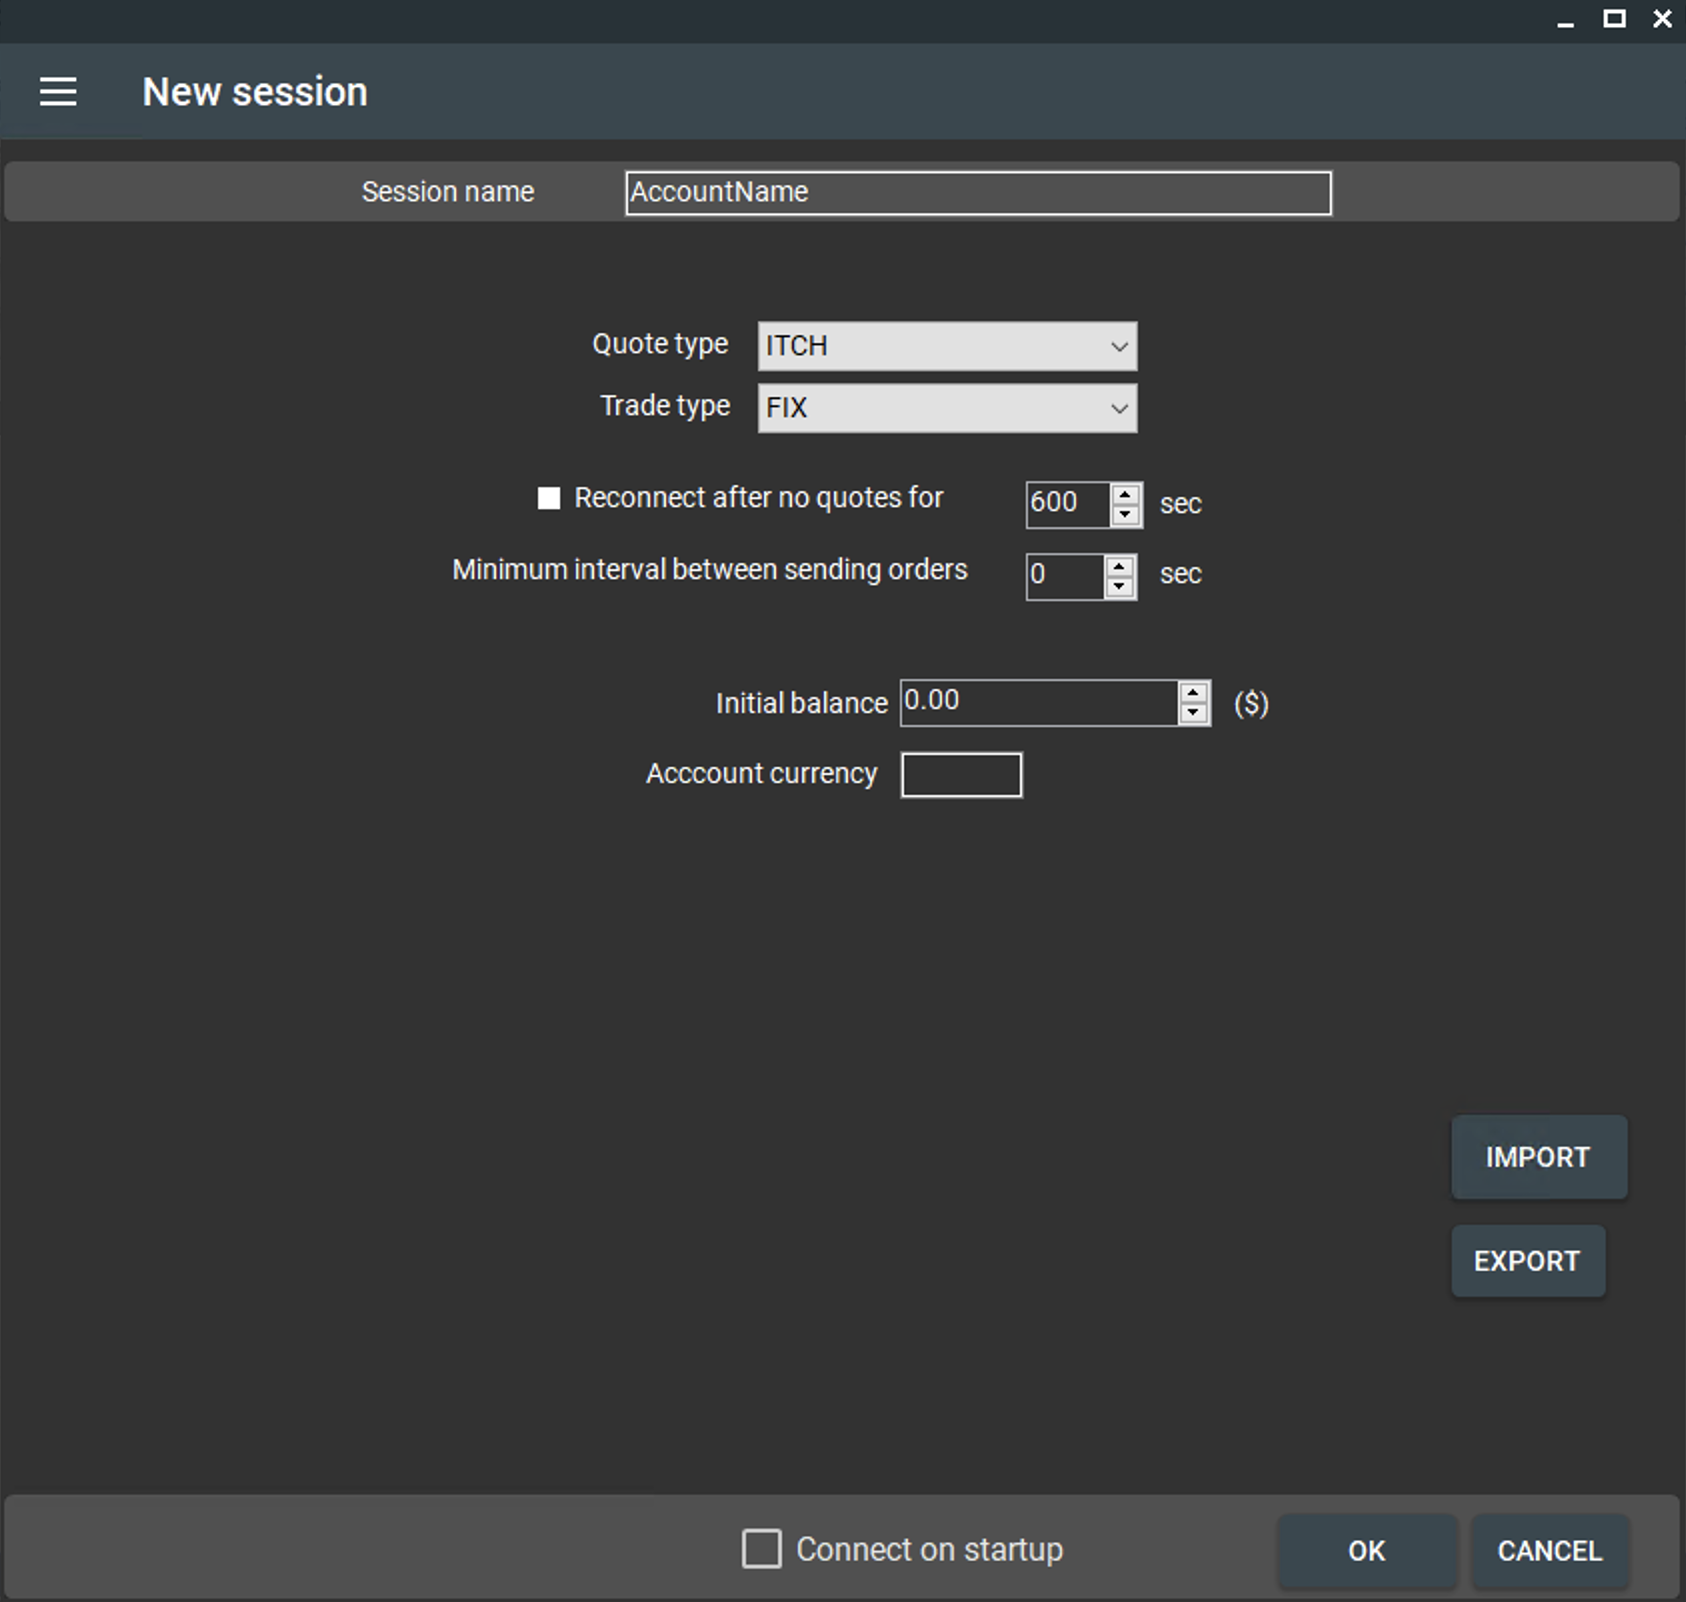
Task: Click Initial balance down arrow
Action: pyautogui.click(x=1193, y=713)
